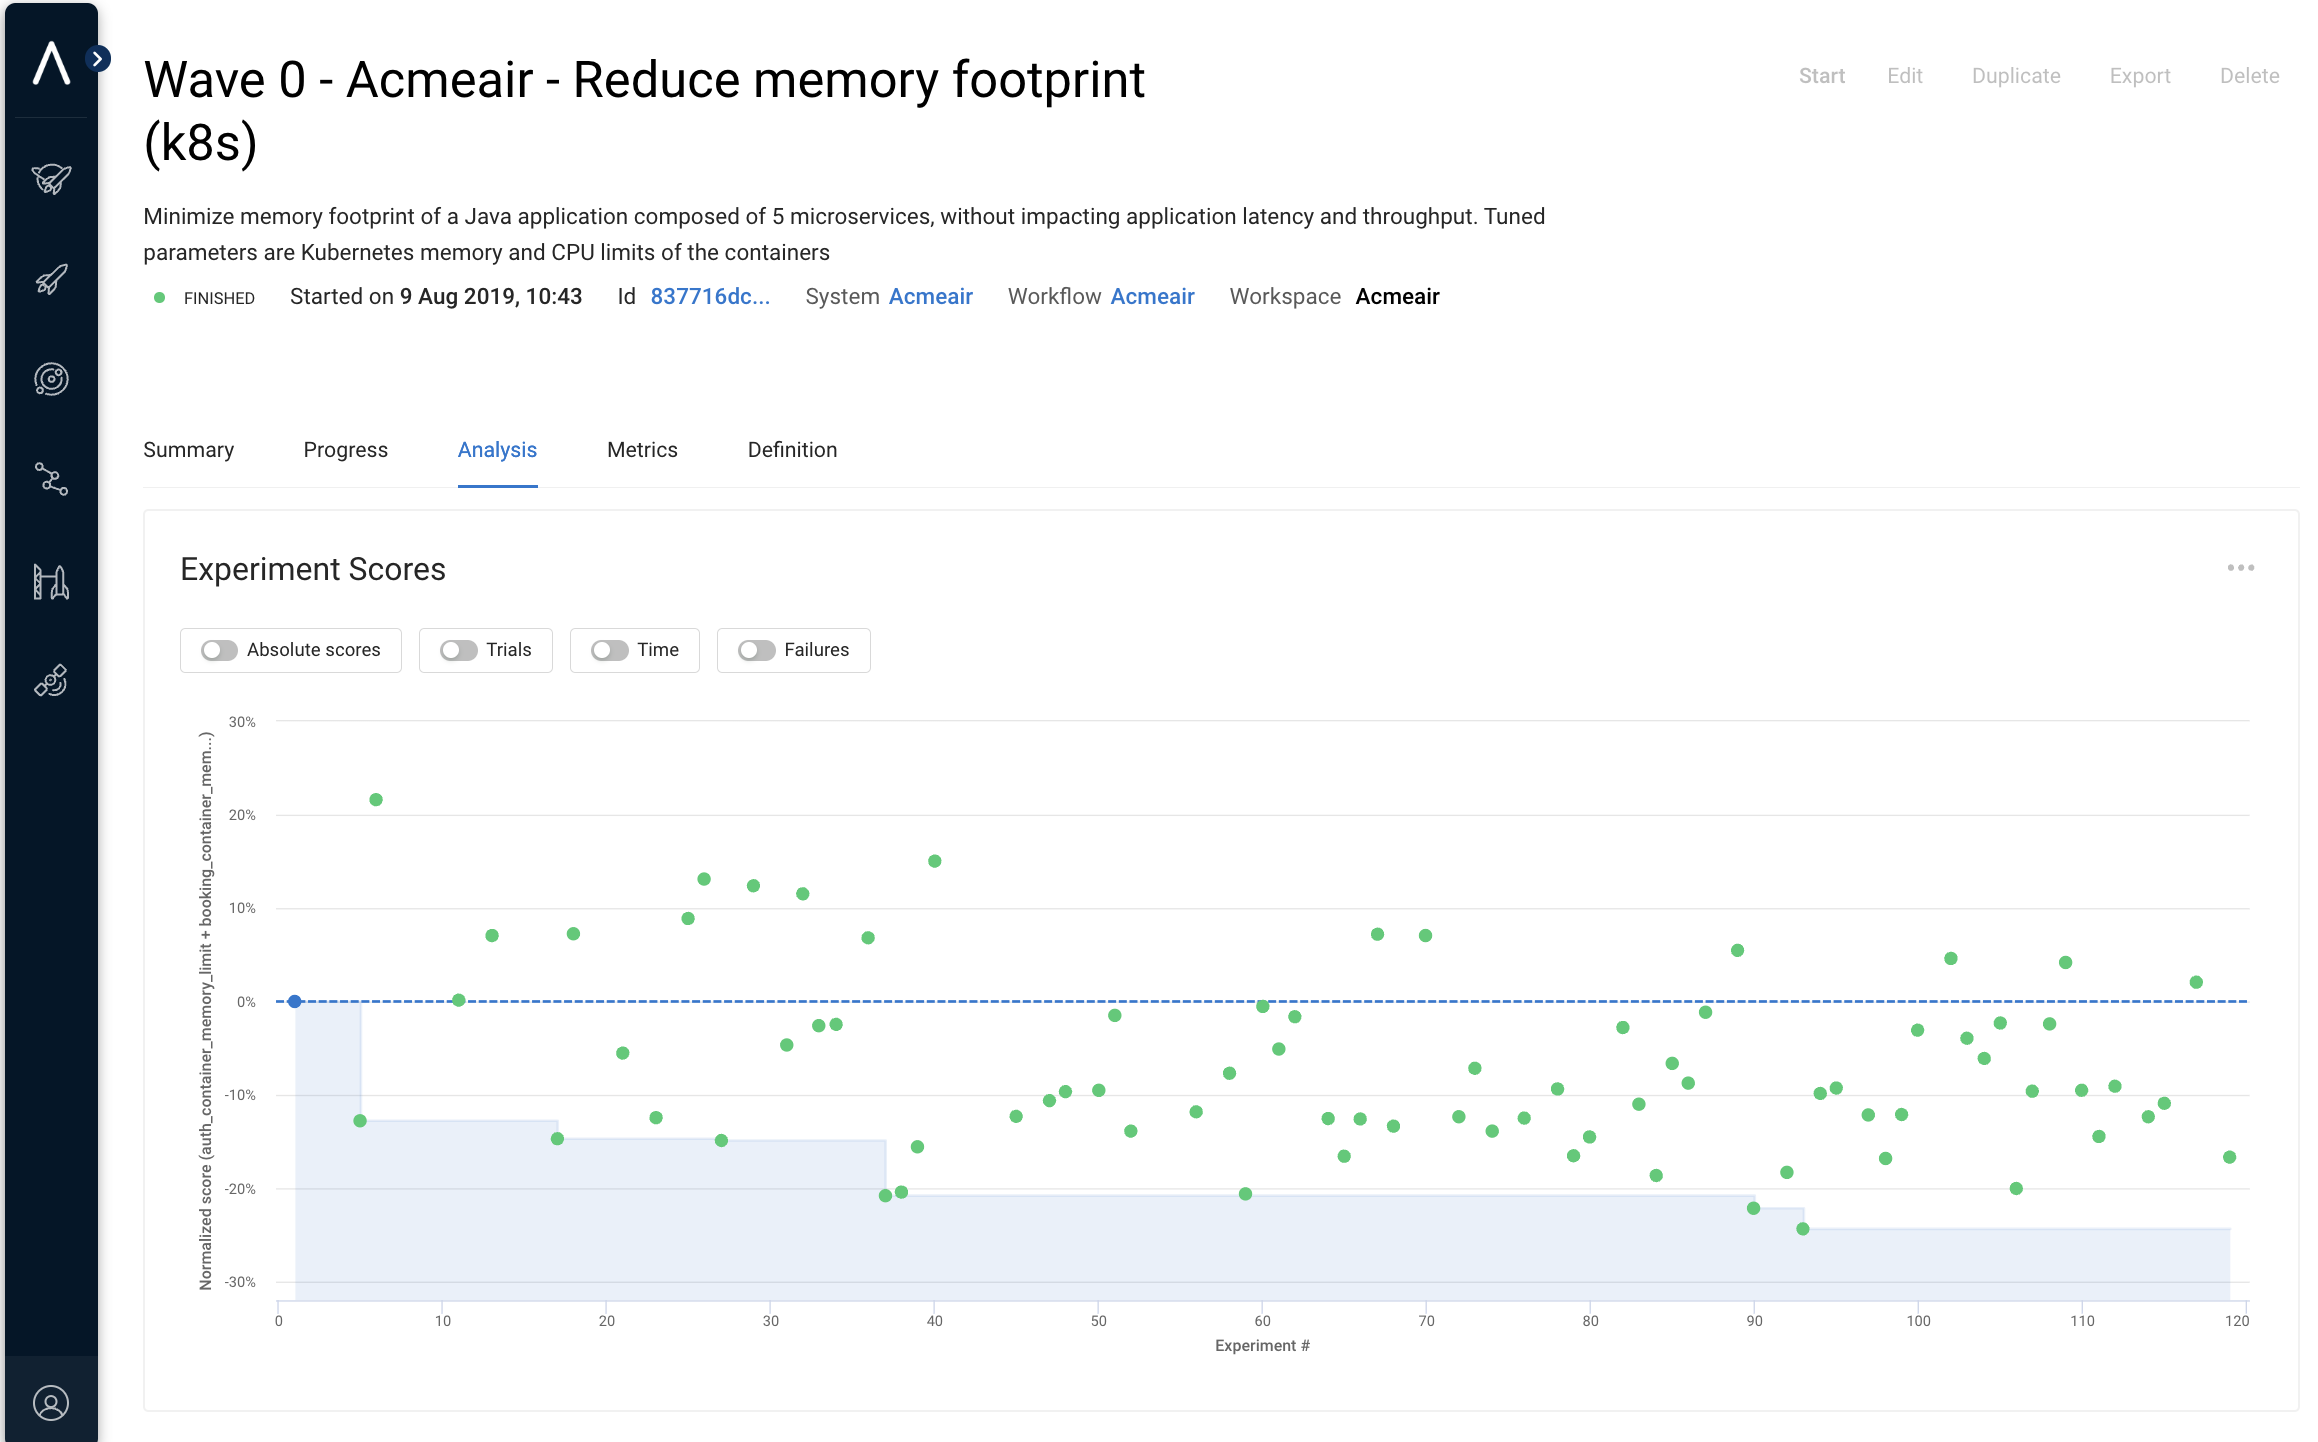The image size is (2318, 1442).
Task: Open the satellite telemetry sidebar icon
Action: tap(51, 681)
